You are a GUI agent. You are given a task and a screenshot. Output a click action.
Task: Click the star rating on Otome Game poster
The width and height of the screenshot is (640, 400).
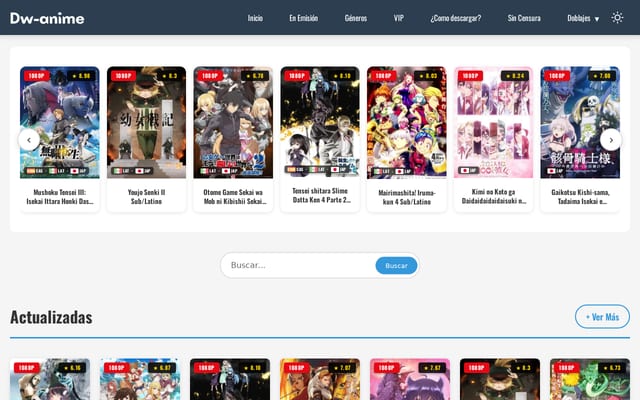pos(255,76)
